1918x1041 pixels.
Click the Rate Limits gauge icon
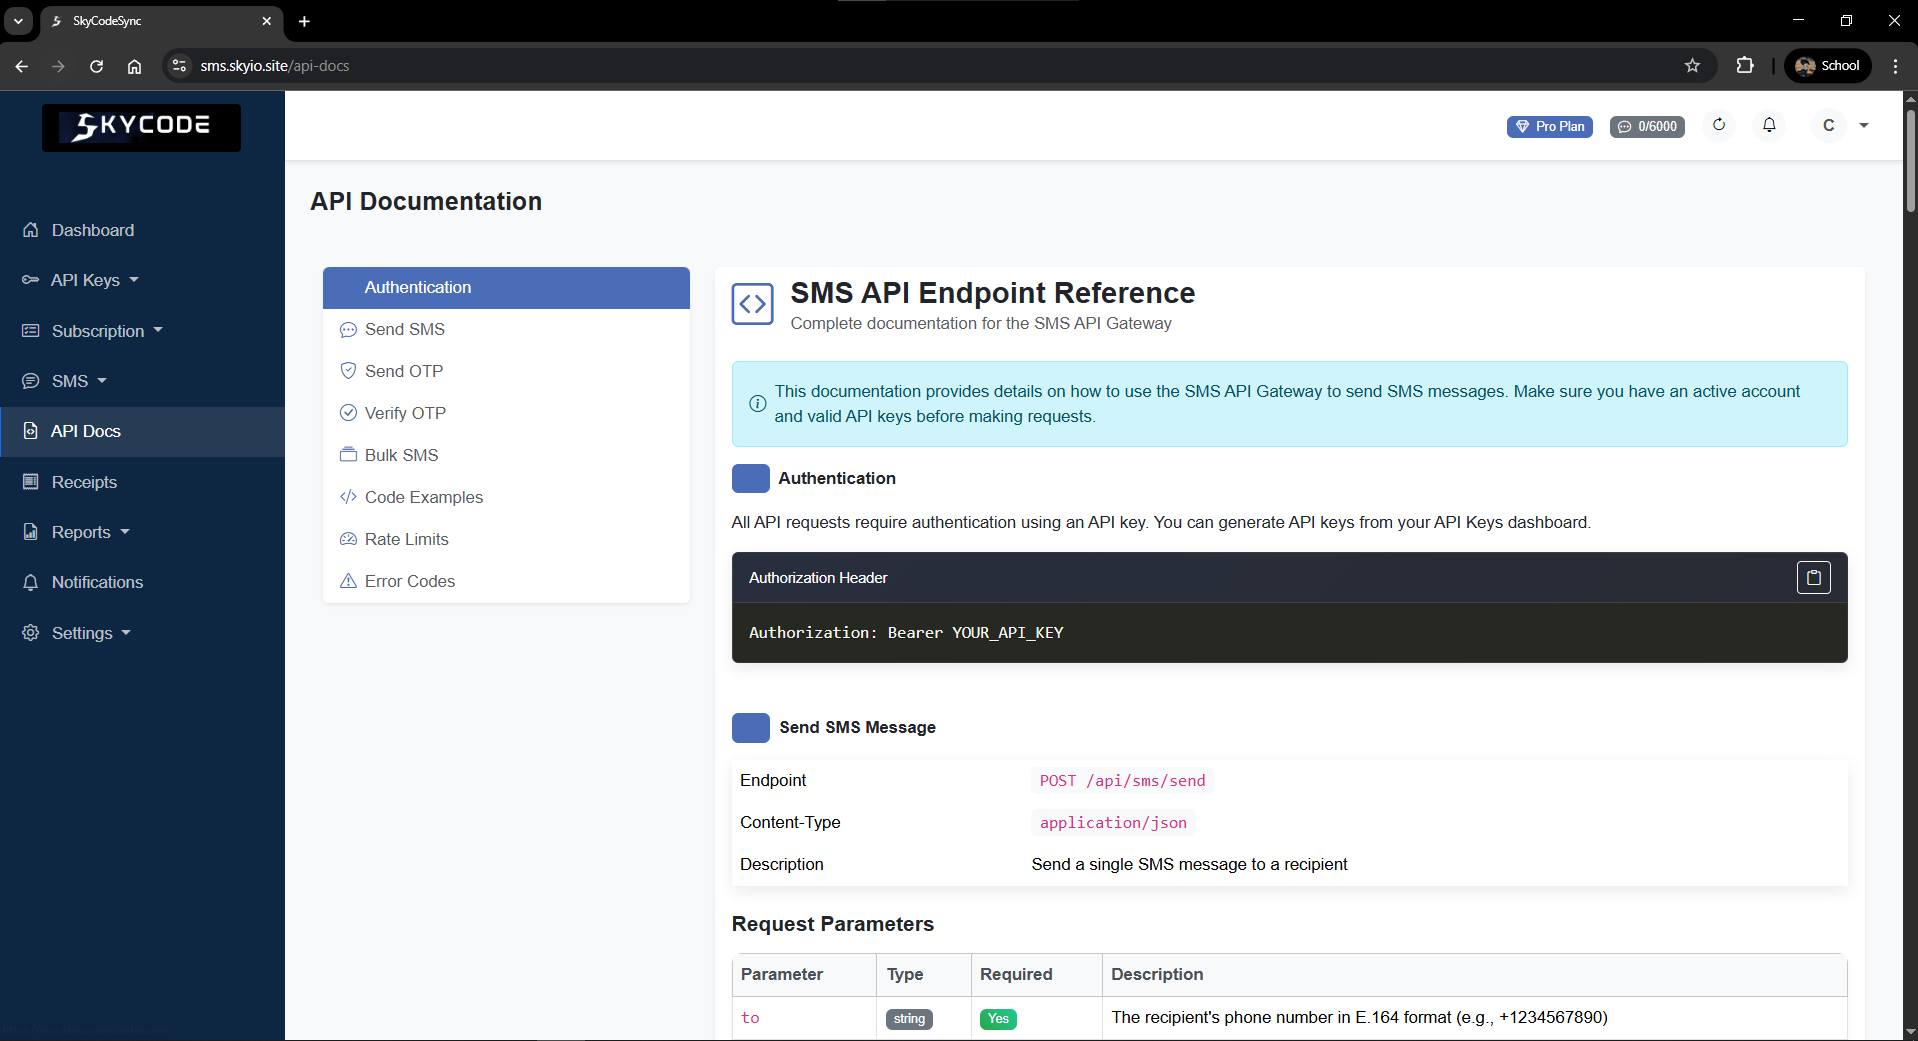348,539
